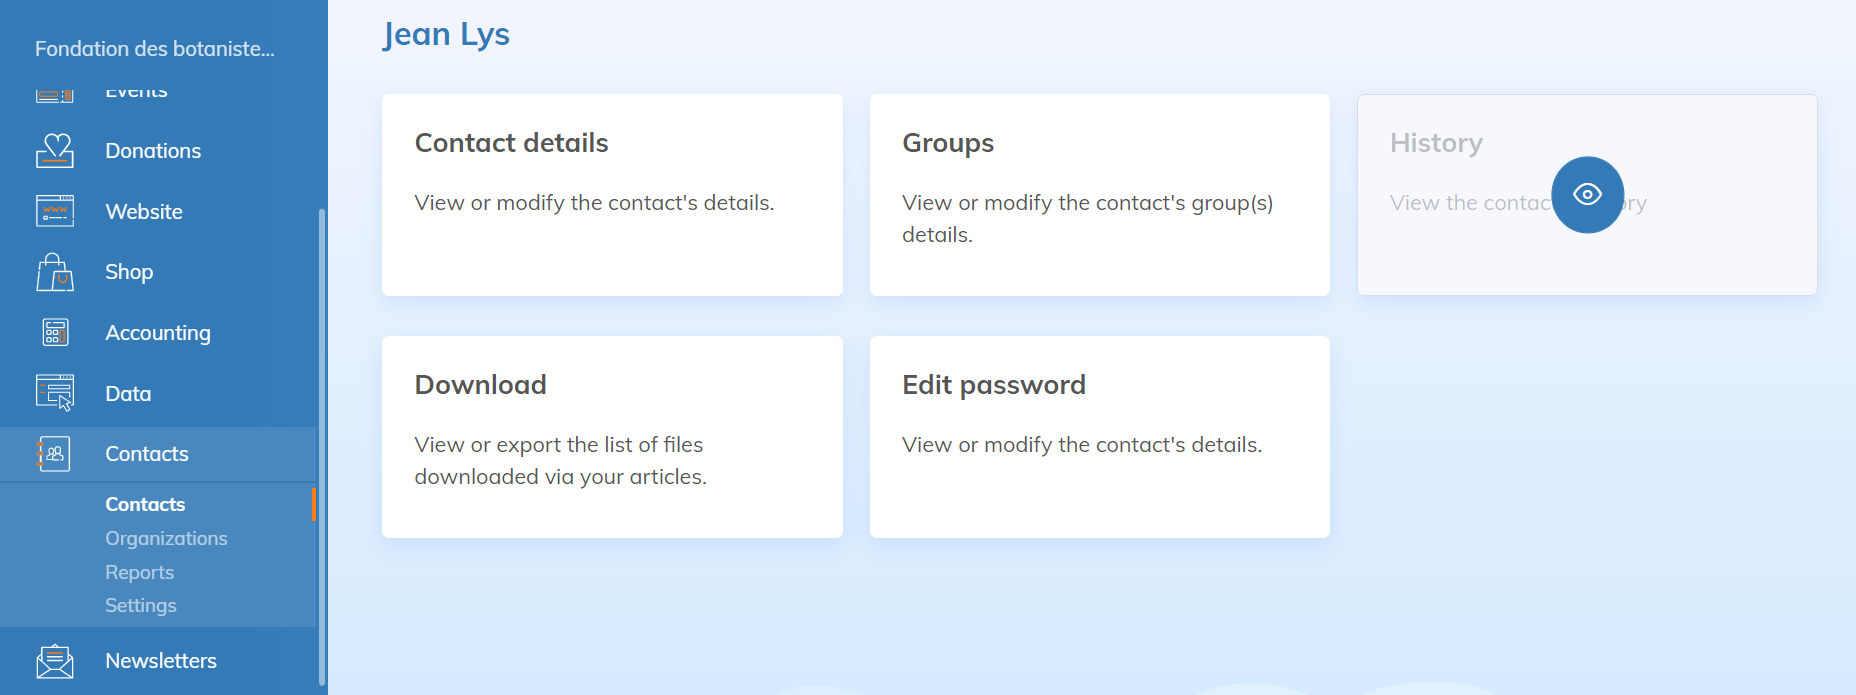Click the Shop bag icon

pyautogui.click(x=55, y=272)
